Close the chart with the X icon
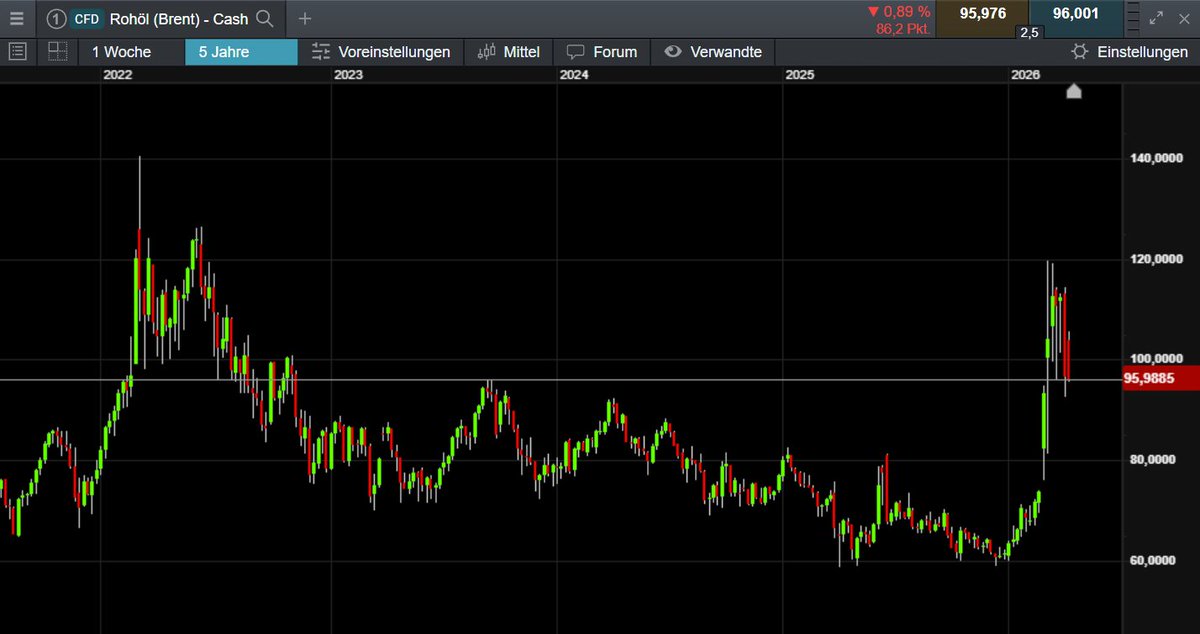Screen dimensions: 1200x634 1183,18
